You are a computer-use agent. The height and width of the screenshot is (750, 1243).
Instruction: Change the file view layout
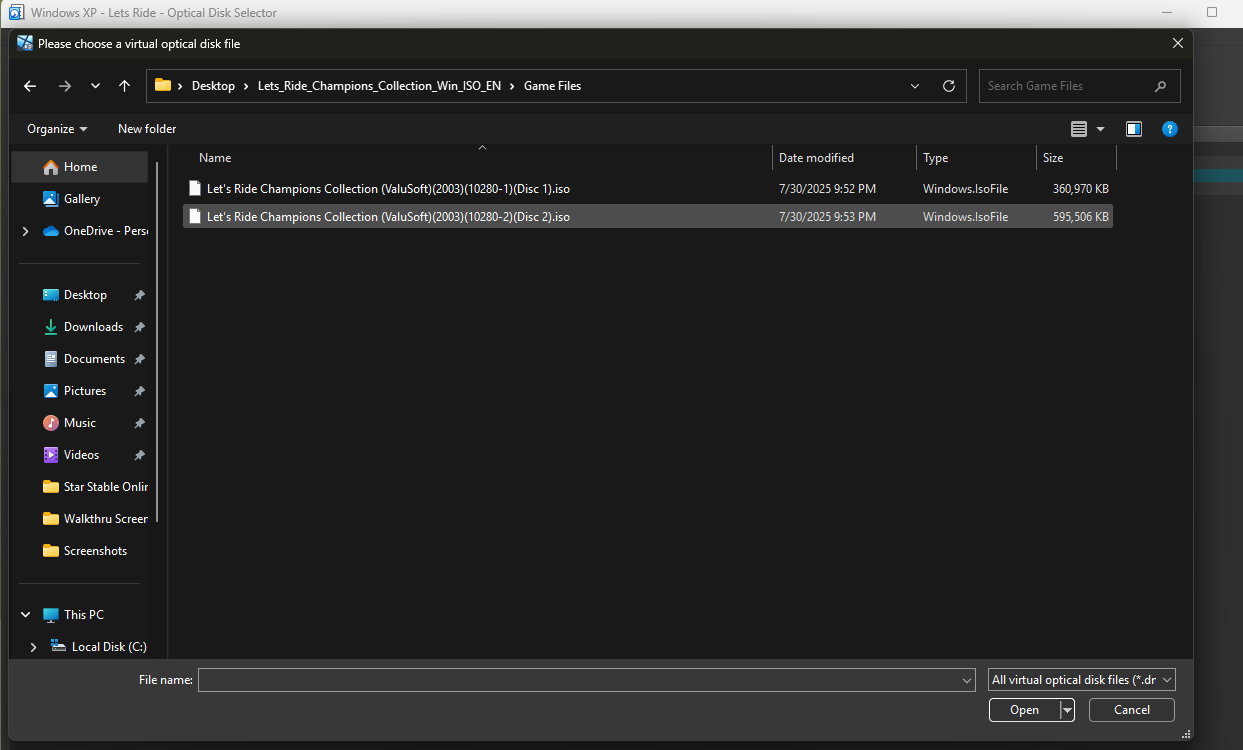point(1078,129)
